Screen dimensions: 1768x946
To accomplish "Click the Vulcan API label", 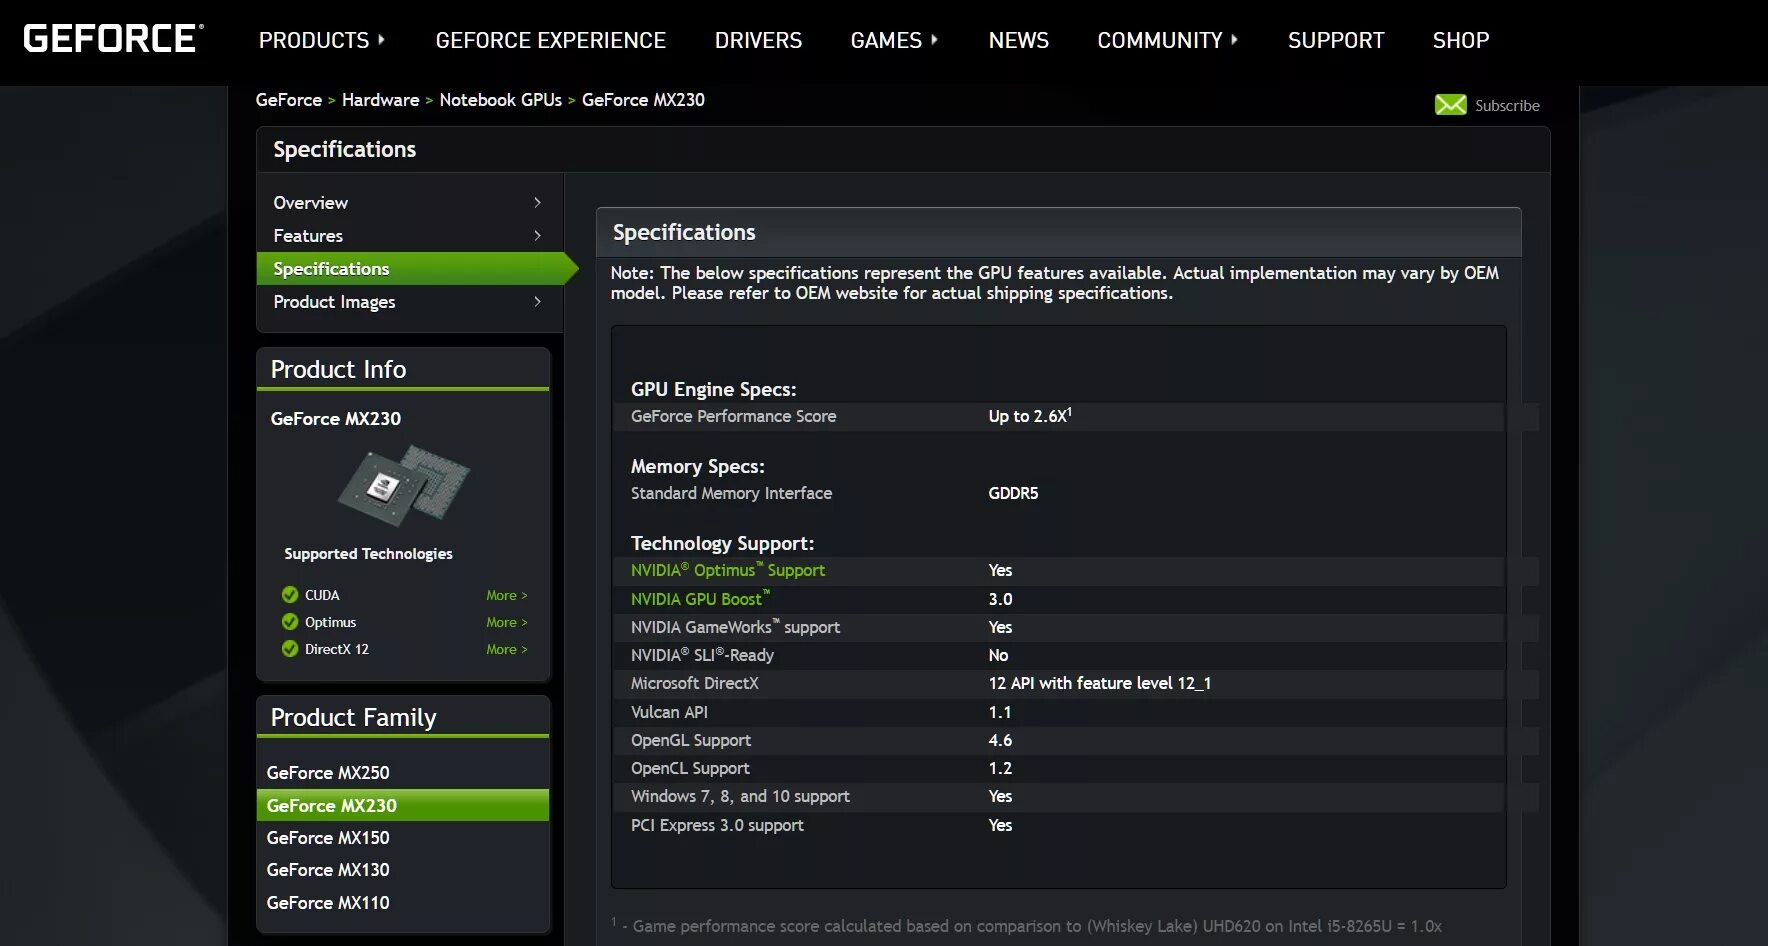I will [x=669, y=712].
